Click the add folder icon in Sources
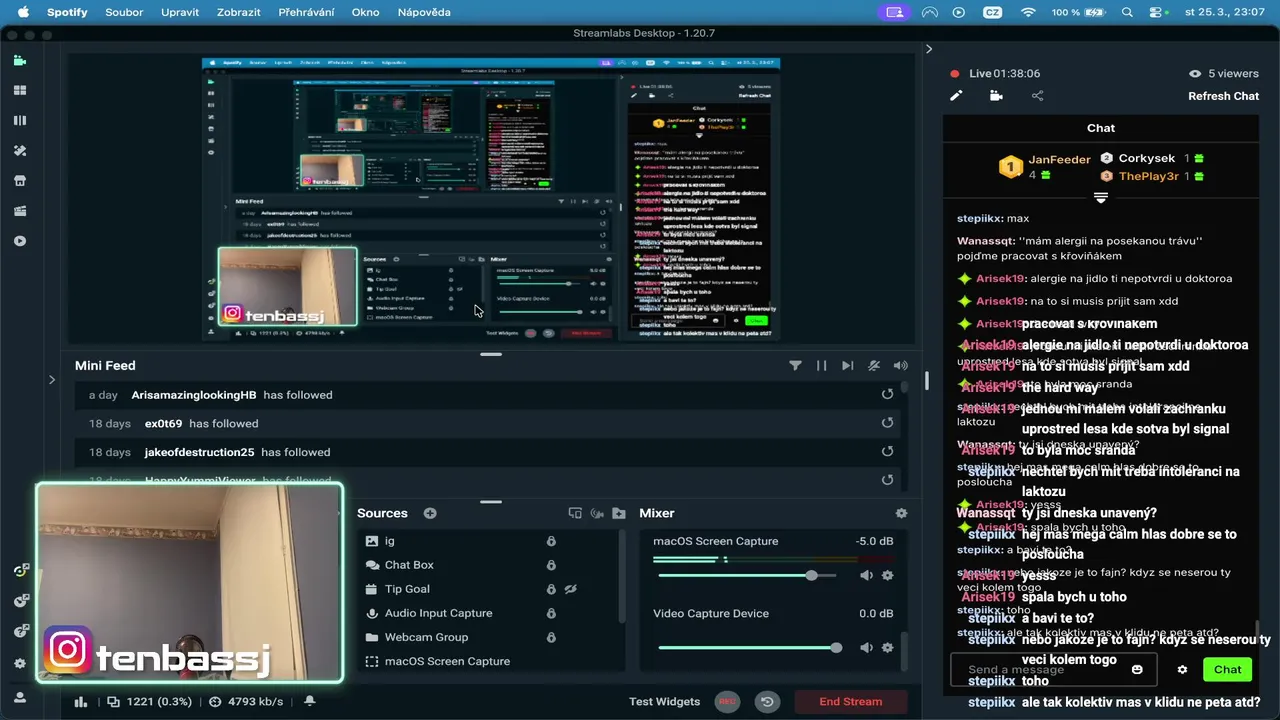Image resolution: width=1280 pixels, height=720 pixels. point(619,513)
